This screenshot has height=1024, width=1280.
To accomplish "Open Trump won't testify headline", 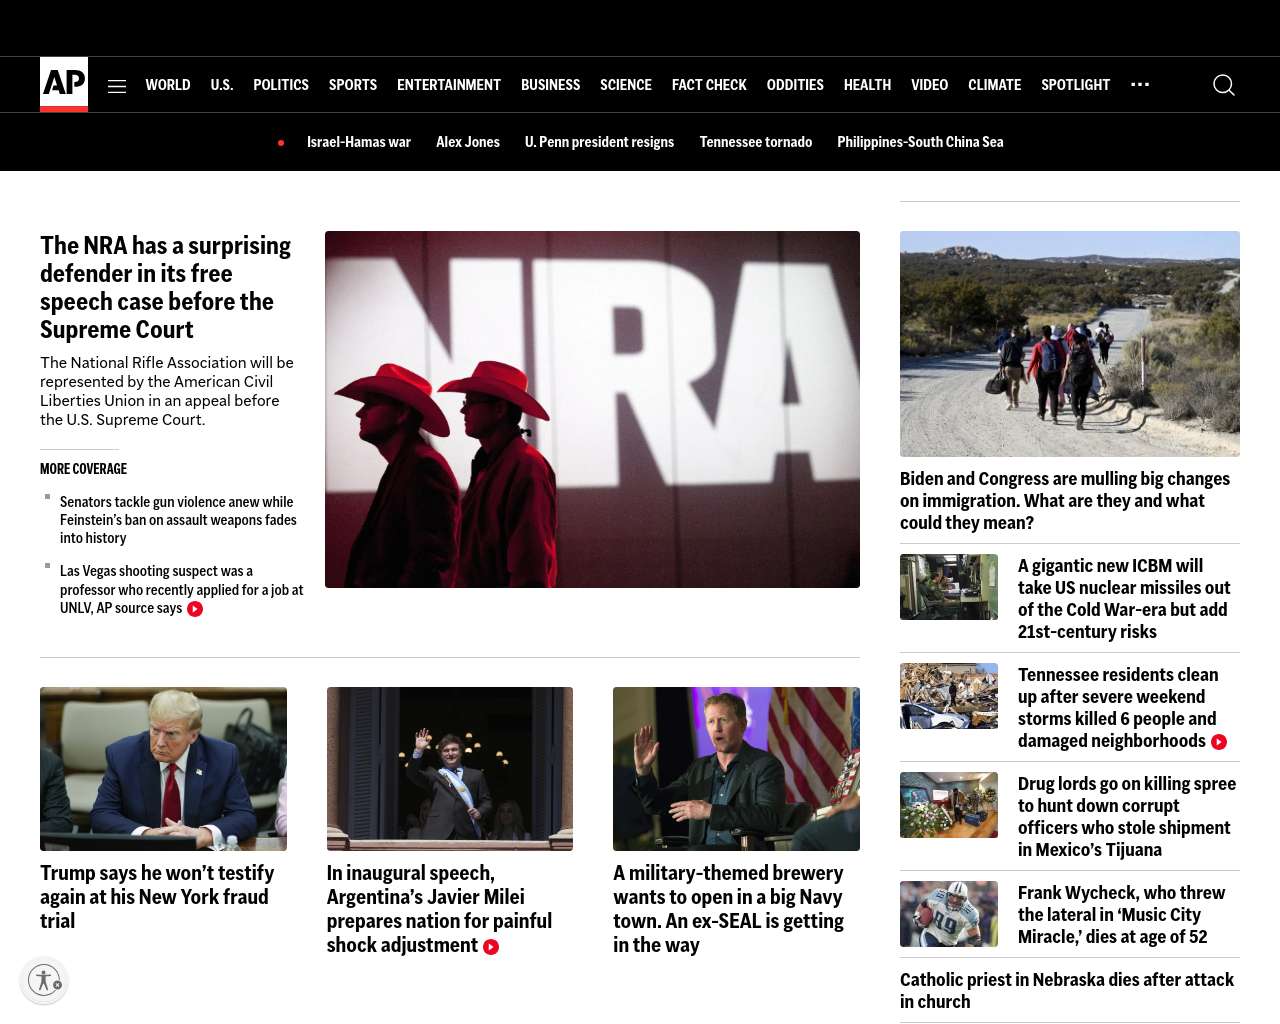I will [x=157, y=897].
